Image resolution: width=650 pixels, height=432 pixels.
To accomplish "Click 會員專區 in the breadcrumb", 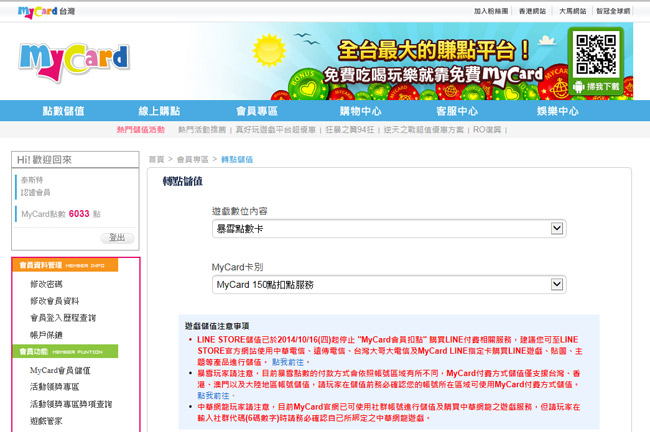I will [193, 160].
